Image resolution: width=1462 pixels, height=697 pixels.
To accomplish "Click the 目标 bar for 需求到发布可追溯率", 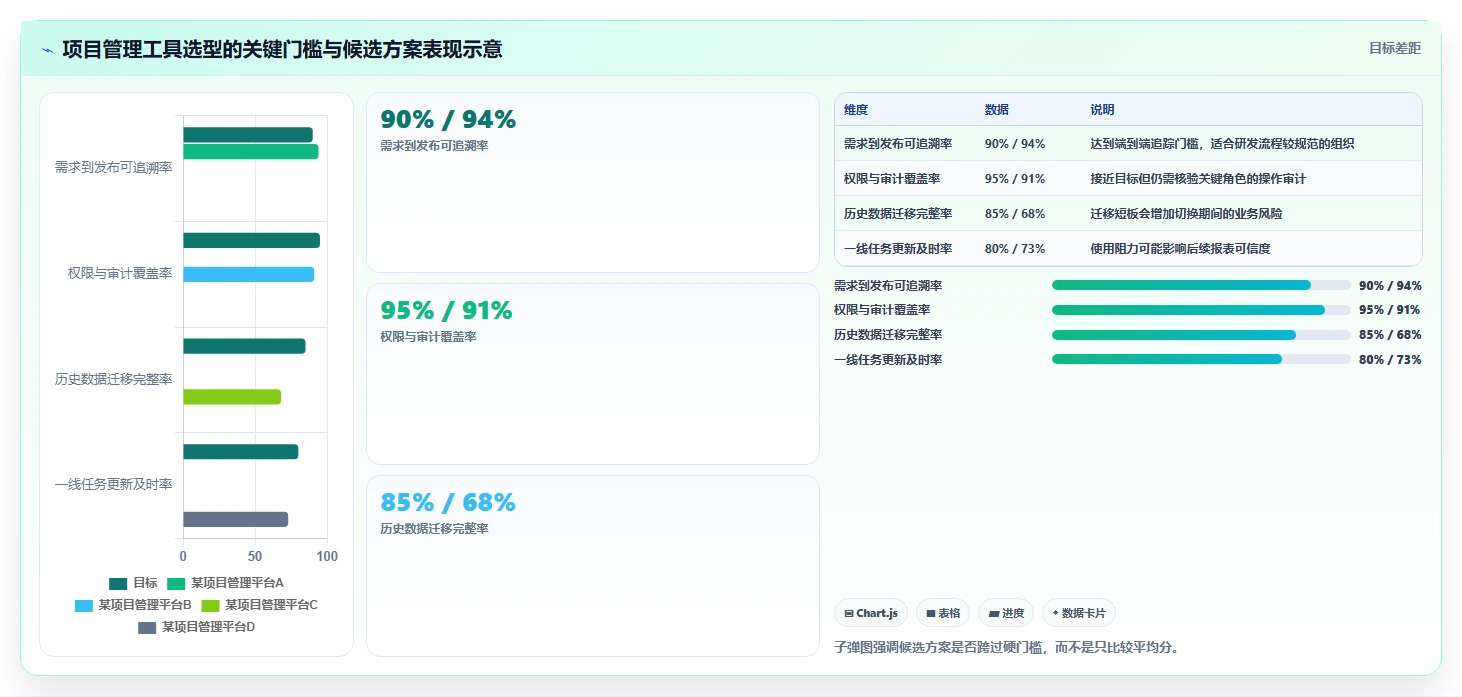I will (248, 135).
